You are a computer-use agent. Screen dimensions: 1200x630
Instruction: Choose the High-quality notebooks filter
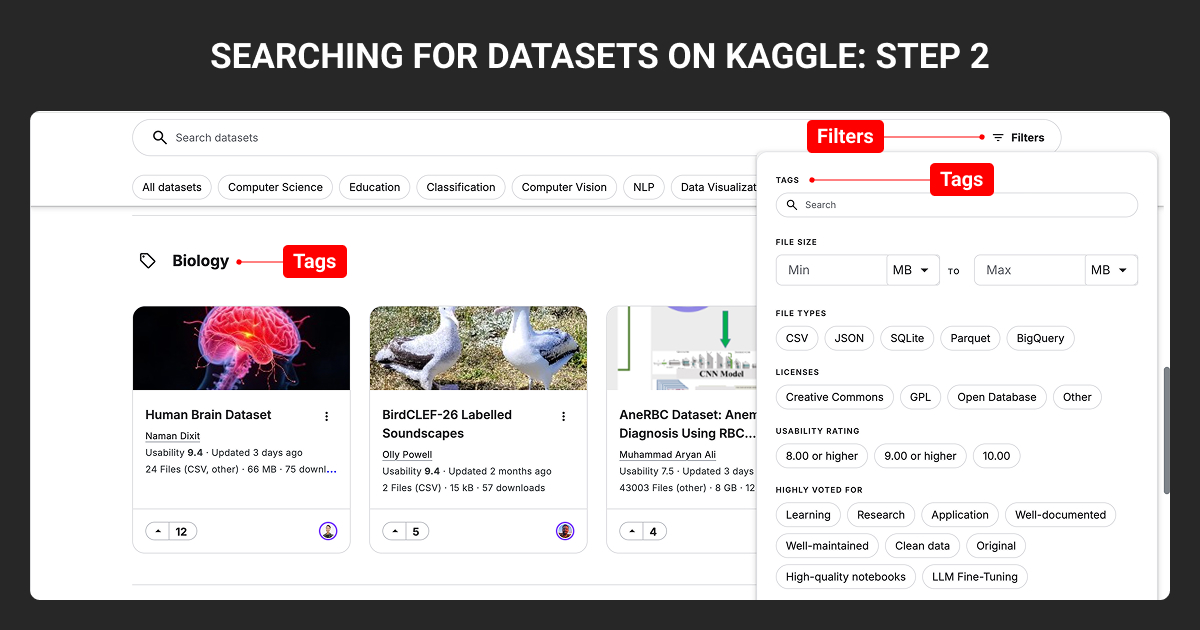845,577
